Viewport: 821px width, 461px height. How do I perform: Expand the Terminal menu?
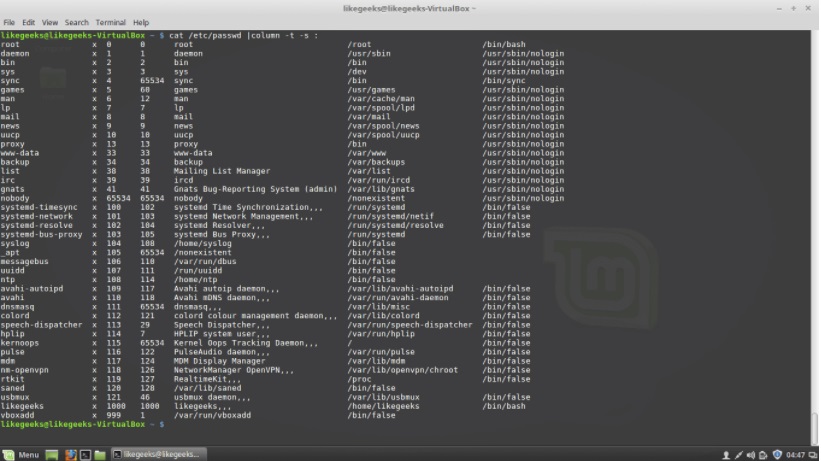point(110,22)
